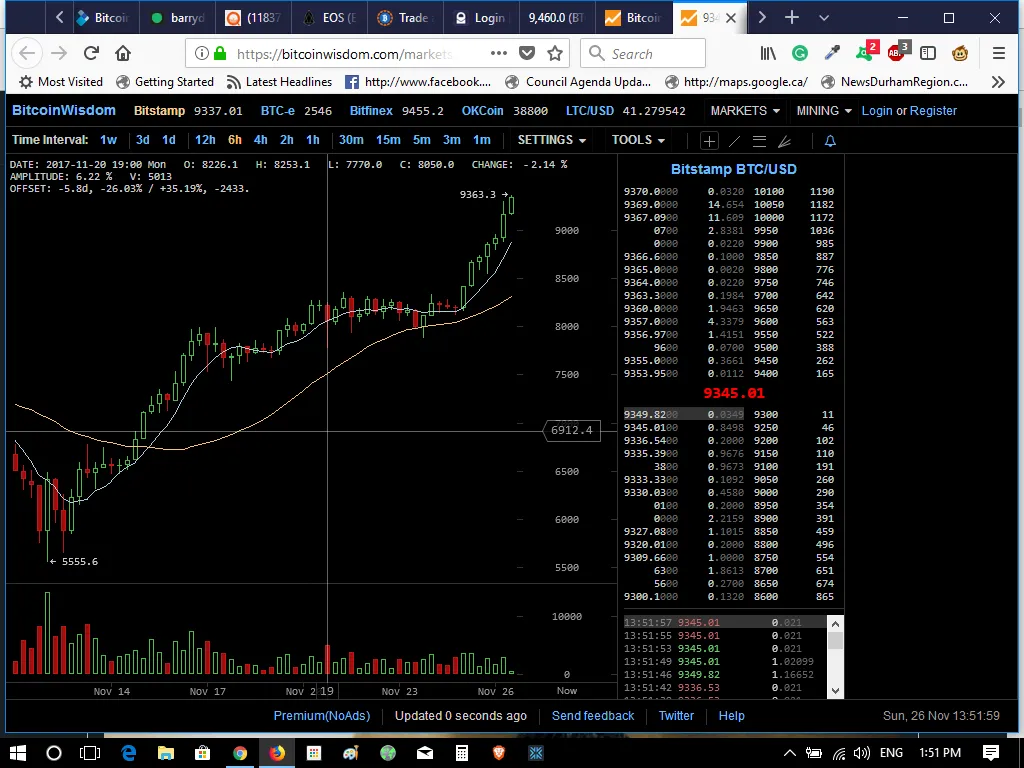
Task: Select the 6h time interval
Action: [x=234, y=140]
